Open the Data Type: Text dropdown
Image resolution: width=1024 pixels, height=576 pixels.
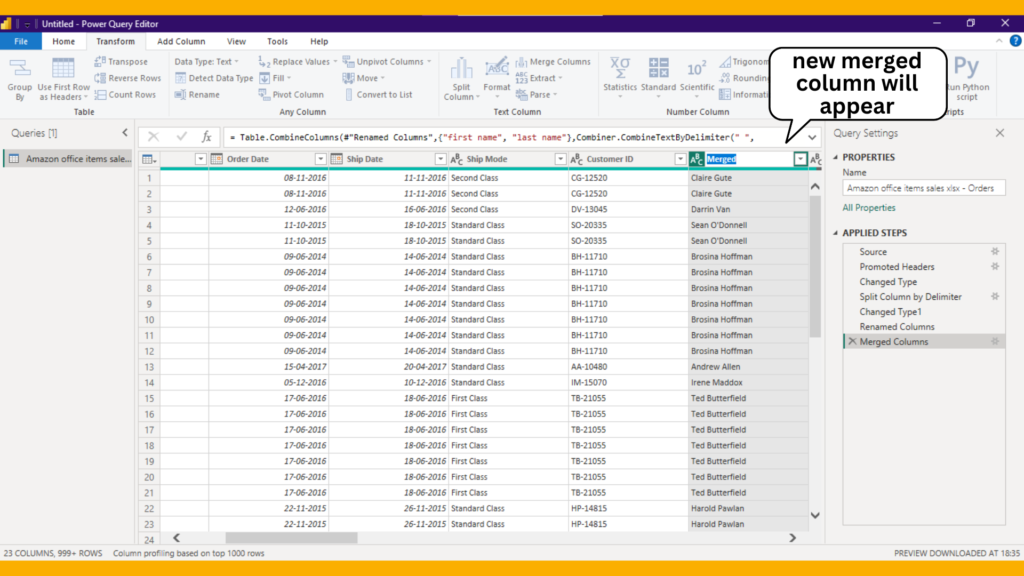pyautogui.click(x=206, y=61)
